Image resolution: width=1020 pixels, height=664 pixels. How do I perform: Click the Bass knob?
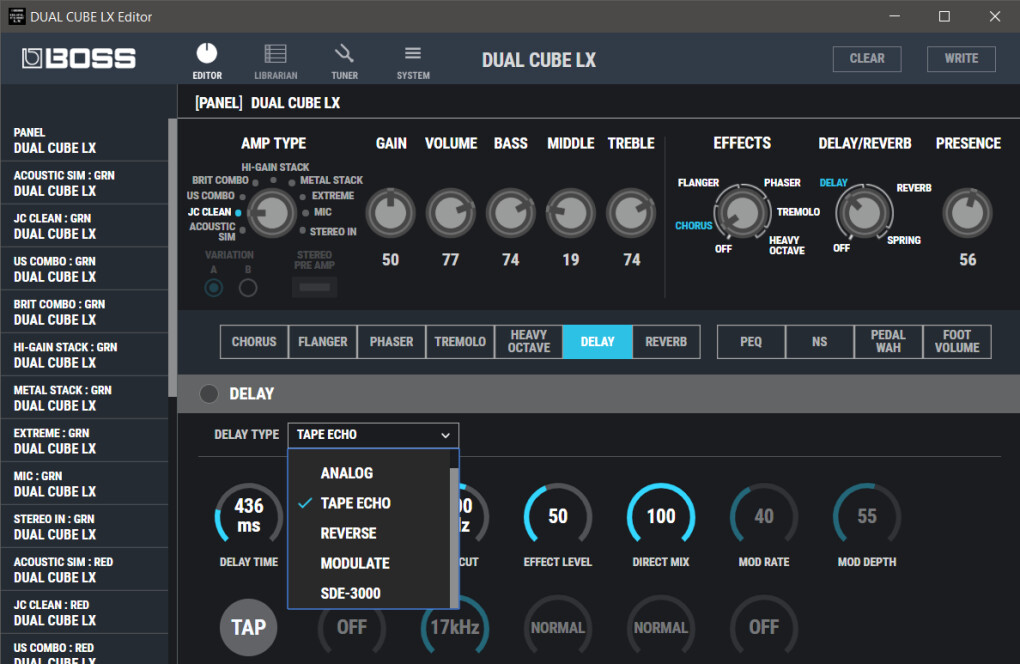[511, 213]
